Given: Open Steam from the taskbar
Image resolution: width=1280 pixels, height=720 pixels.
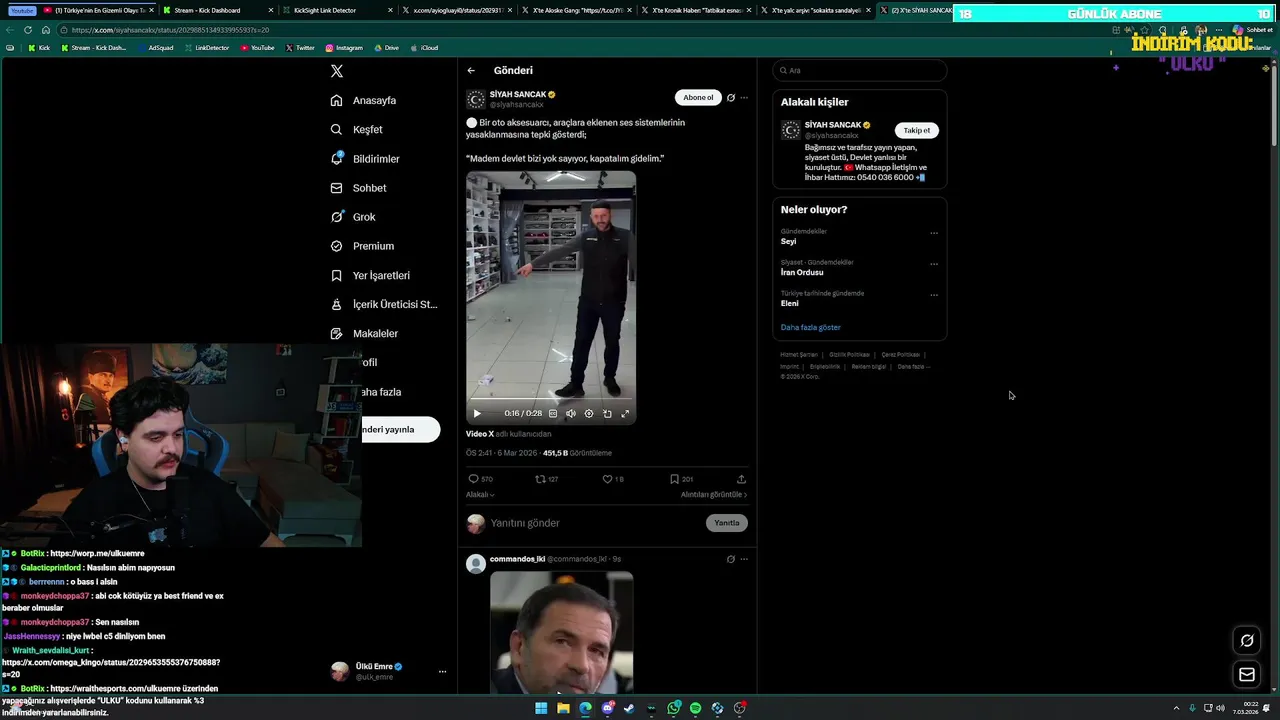Looking at the screenshot, I should (629, 708).
